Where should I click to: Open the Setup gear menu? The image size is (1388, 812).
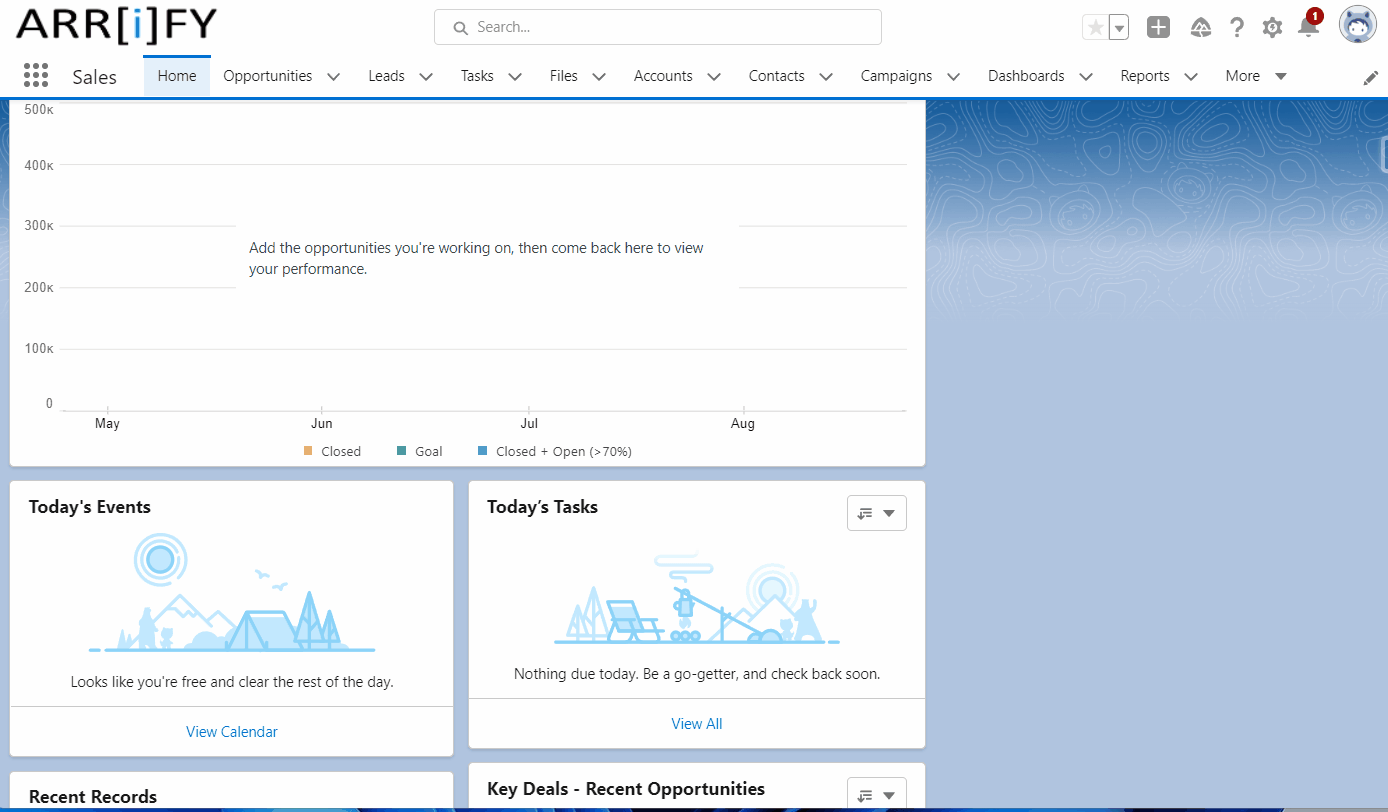[1272, 28]
